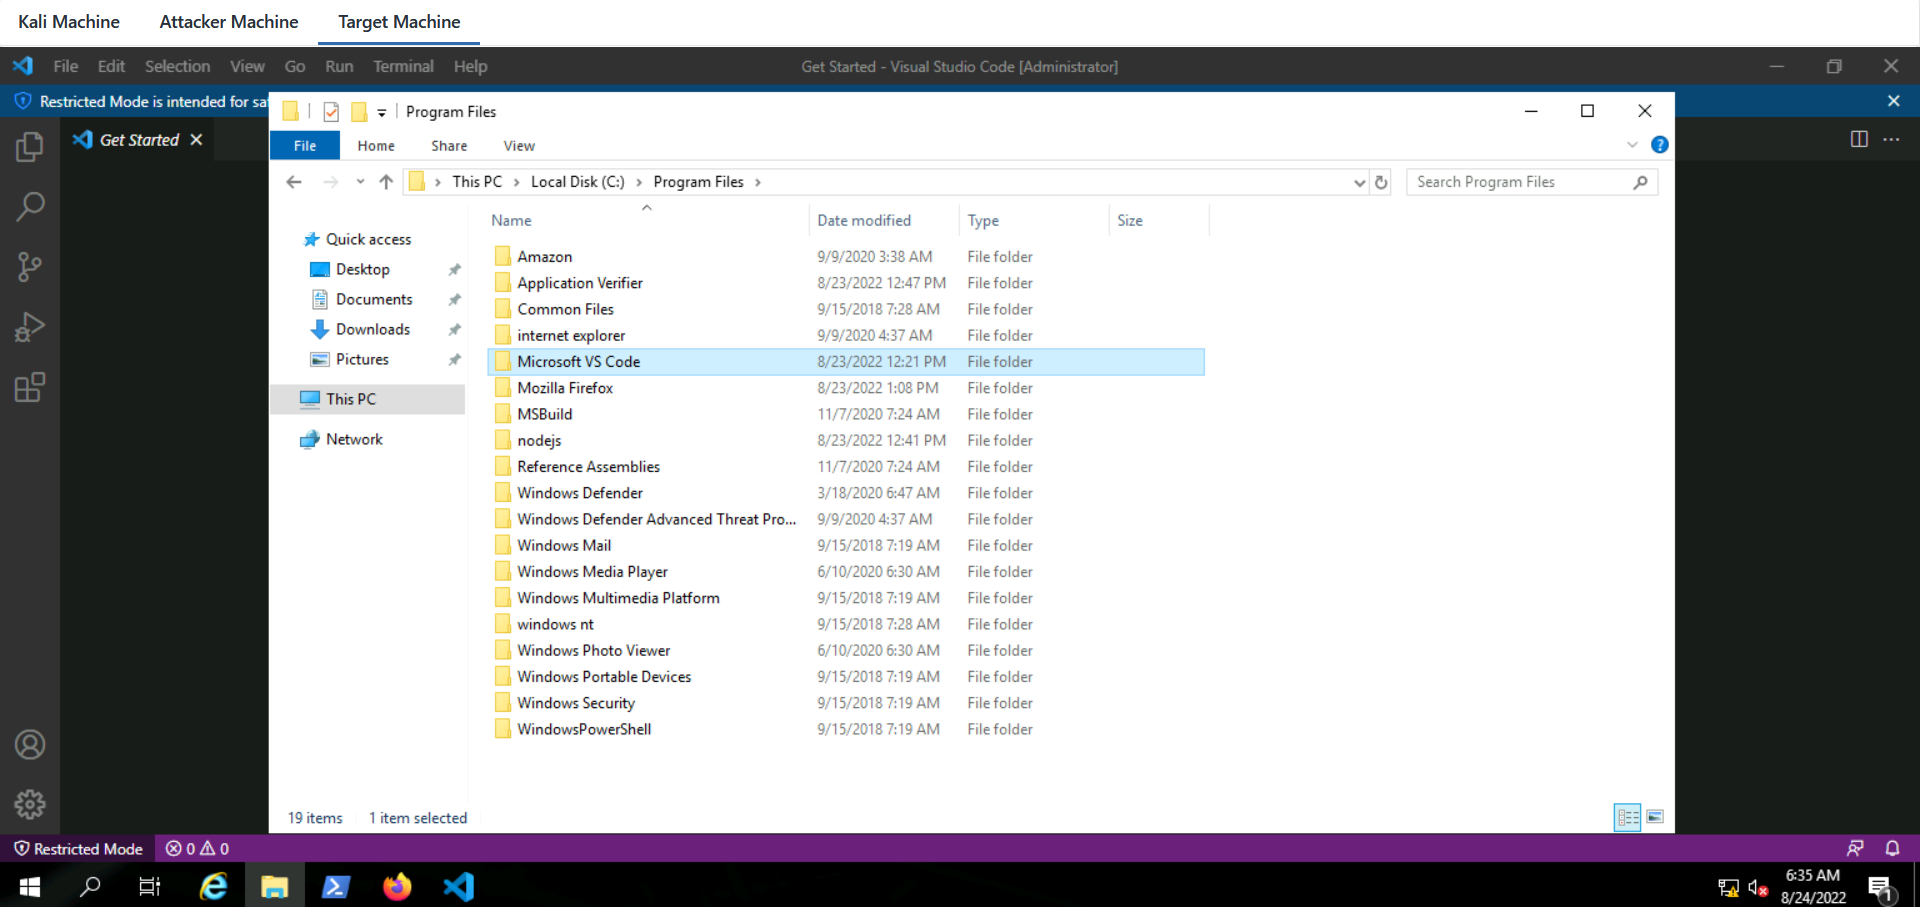Click the Properties checkmark quick access toolbar icon
The image size is (1920, 907).
coord(331,112)
